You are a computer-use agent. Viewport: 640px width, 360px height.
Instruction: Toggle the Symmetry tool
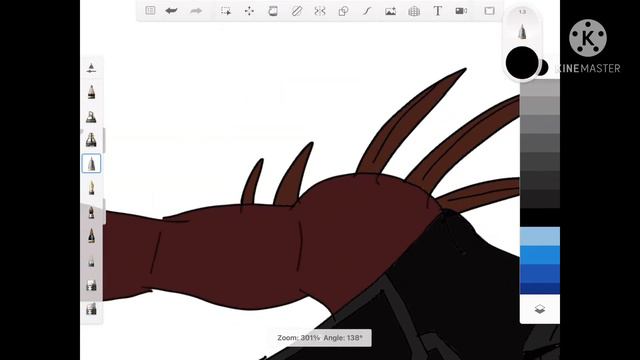pyautogui.click(x=320, y=11)
